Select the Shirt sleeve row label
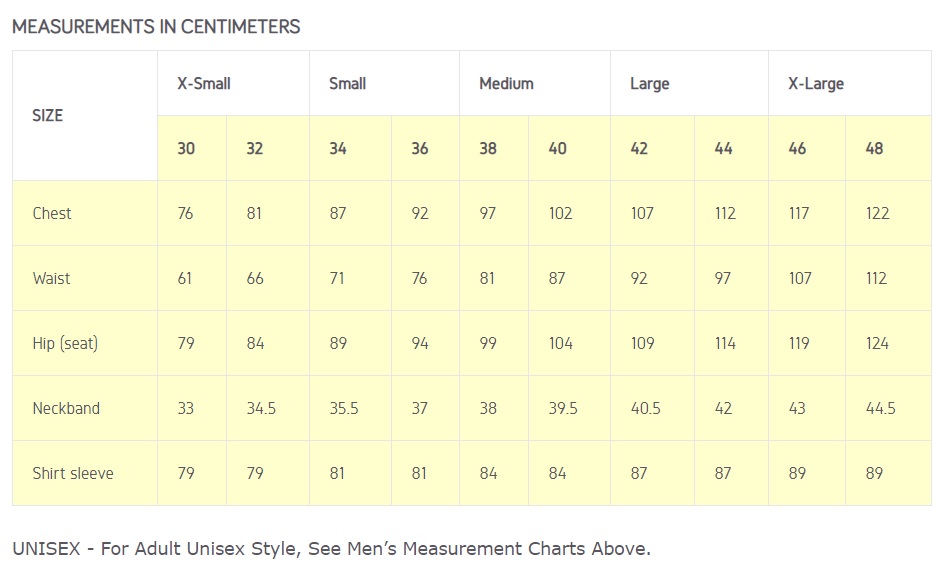Screen dimensions: 947x581 point(73,473)
